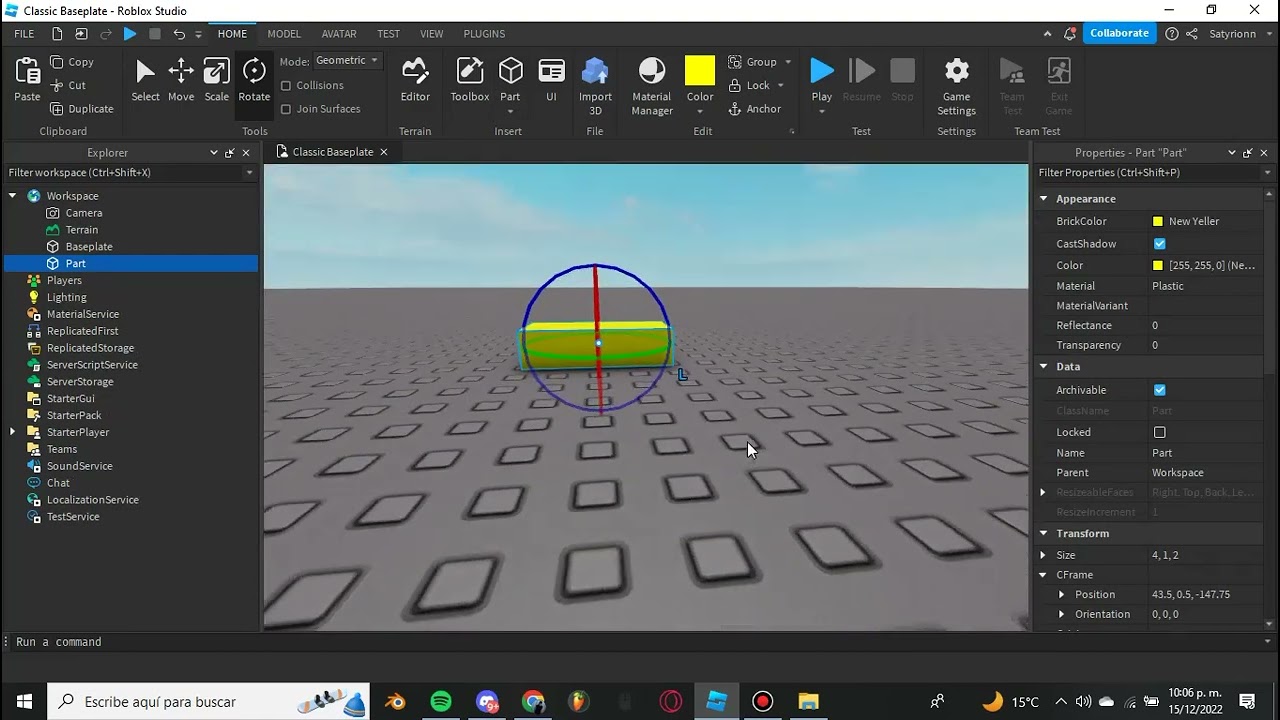Screen dimensions: 1280x720
Task: Open Opera from the taskbar
Action: [671, 702]
